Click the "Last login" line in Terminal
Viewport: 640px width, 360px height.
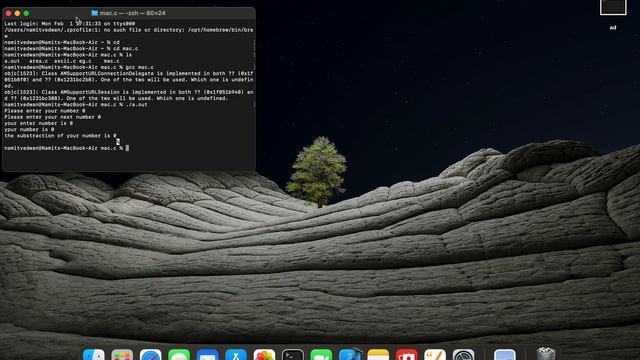tap(69, 24)
